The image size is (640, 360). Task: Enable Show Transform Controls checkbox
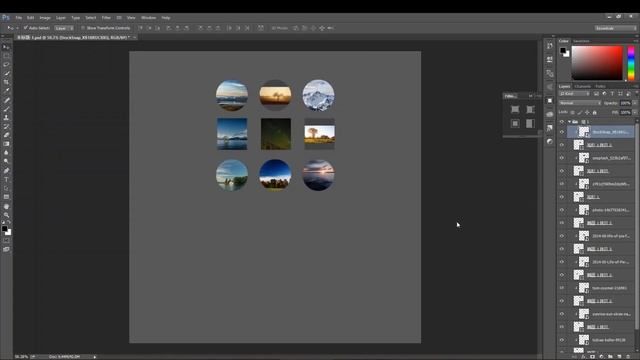coord(83,28)
